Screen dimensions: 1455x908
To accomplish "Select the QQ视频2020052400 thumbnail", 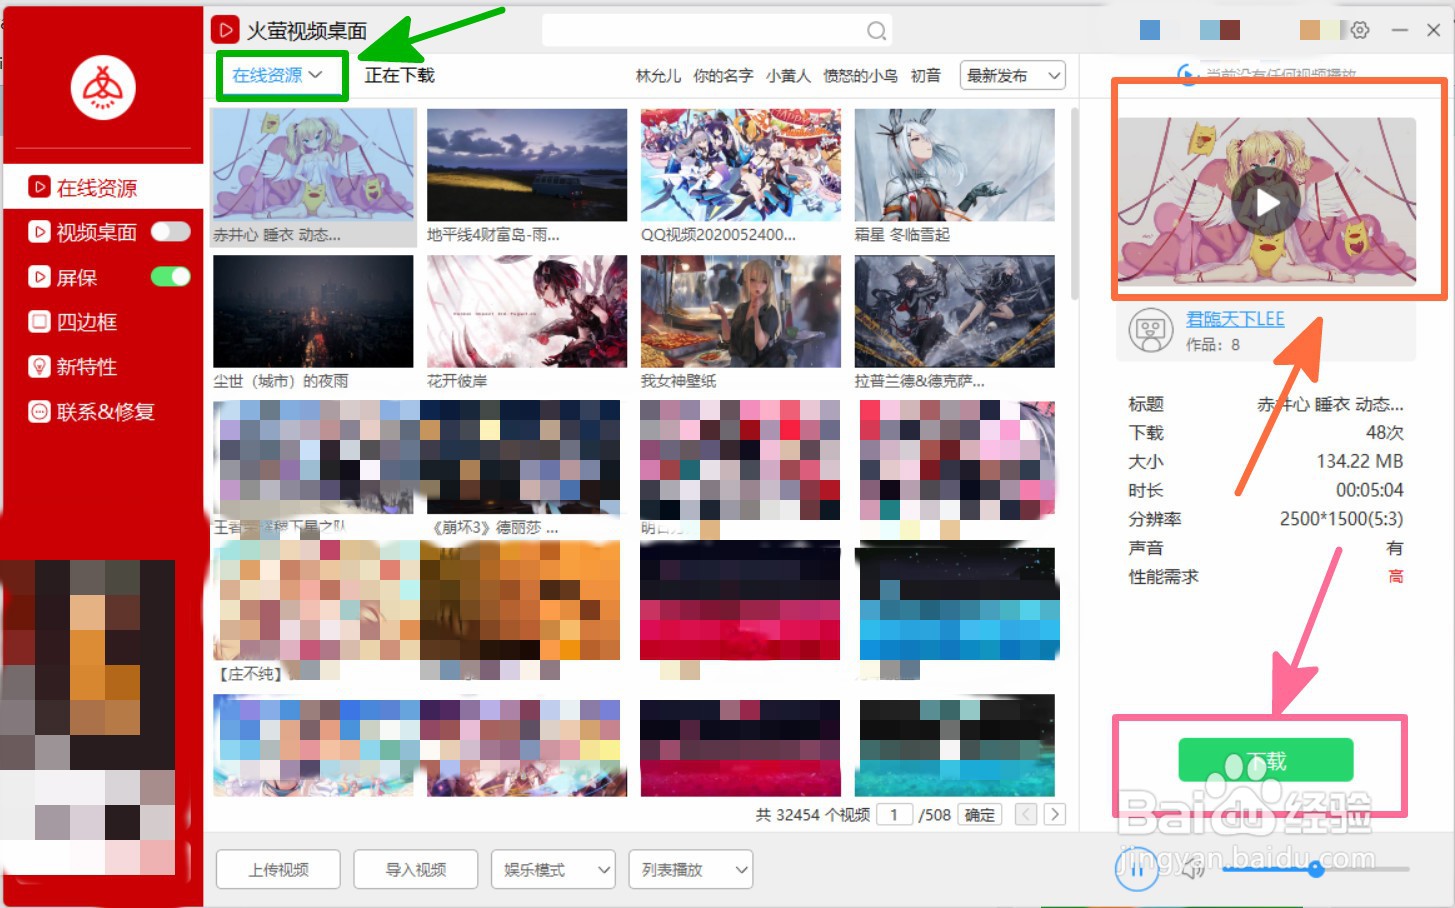I will click(741, 164).
